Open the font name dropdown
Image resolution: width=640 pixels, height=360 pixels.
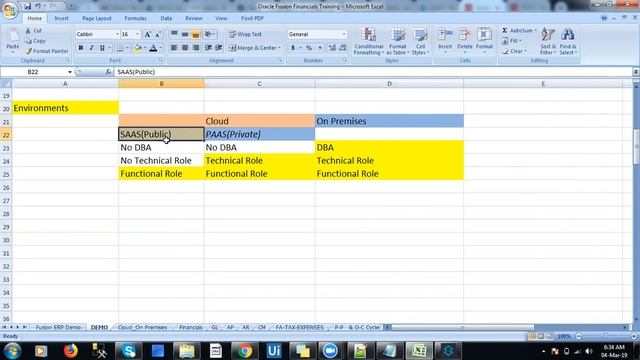point(117,34)
